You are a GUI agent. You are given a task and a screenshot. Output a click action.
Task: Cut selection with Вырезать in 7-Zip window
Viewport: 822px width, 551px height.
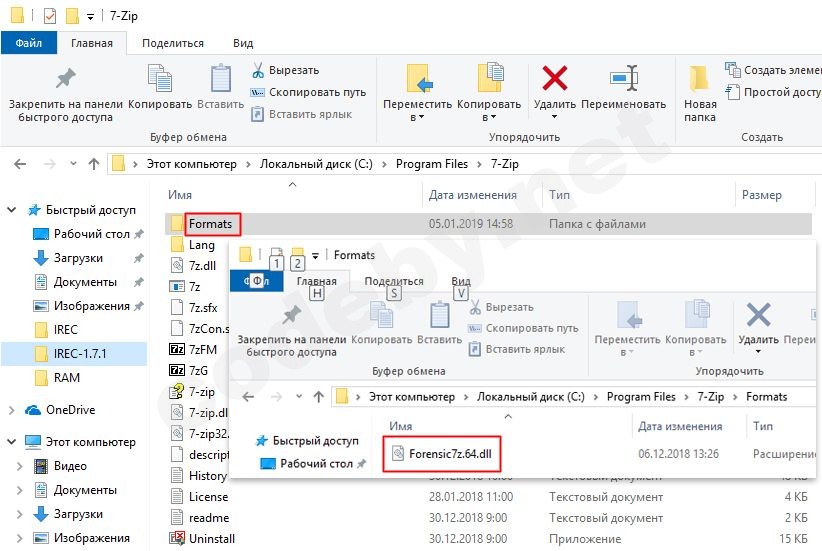point(286,70)
